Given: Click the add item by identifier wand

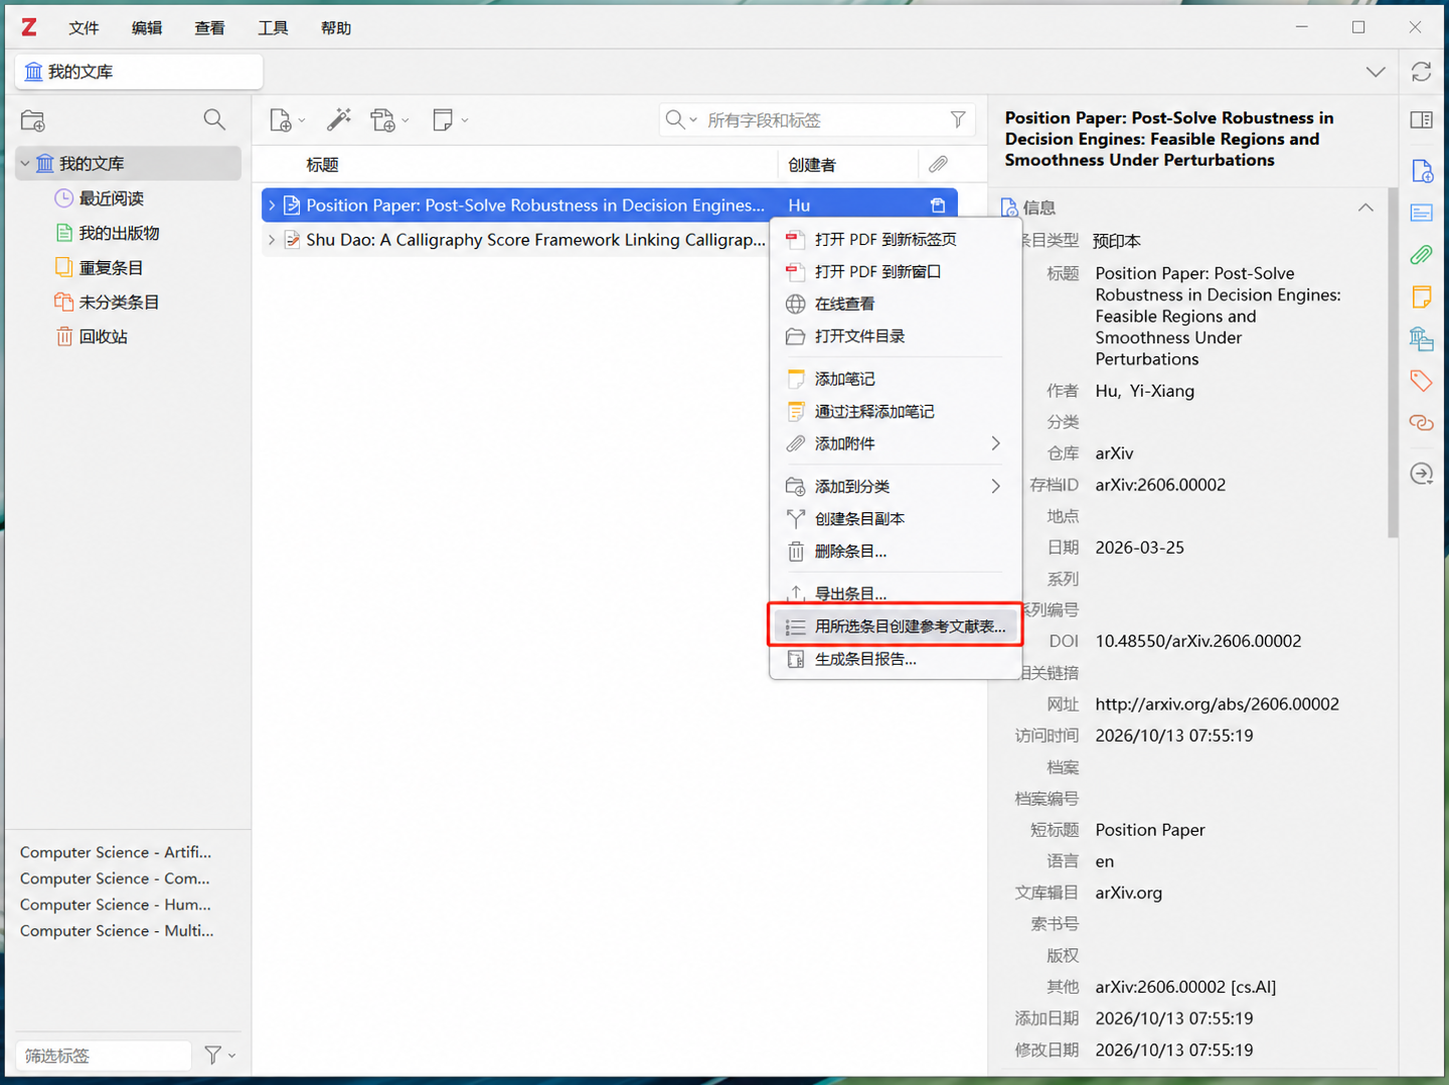Looking at the screenshot, I should (339, 120).
